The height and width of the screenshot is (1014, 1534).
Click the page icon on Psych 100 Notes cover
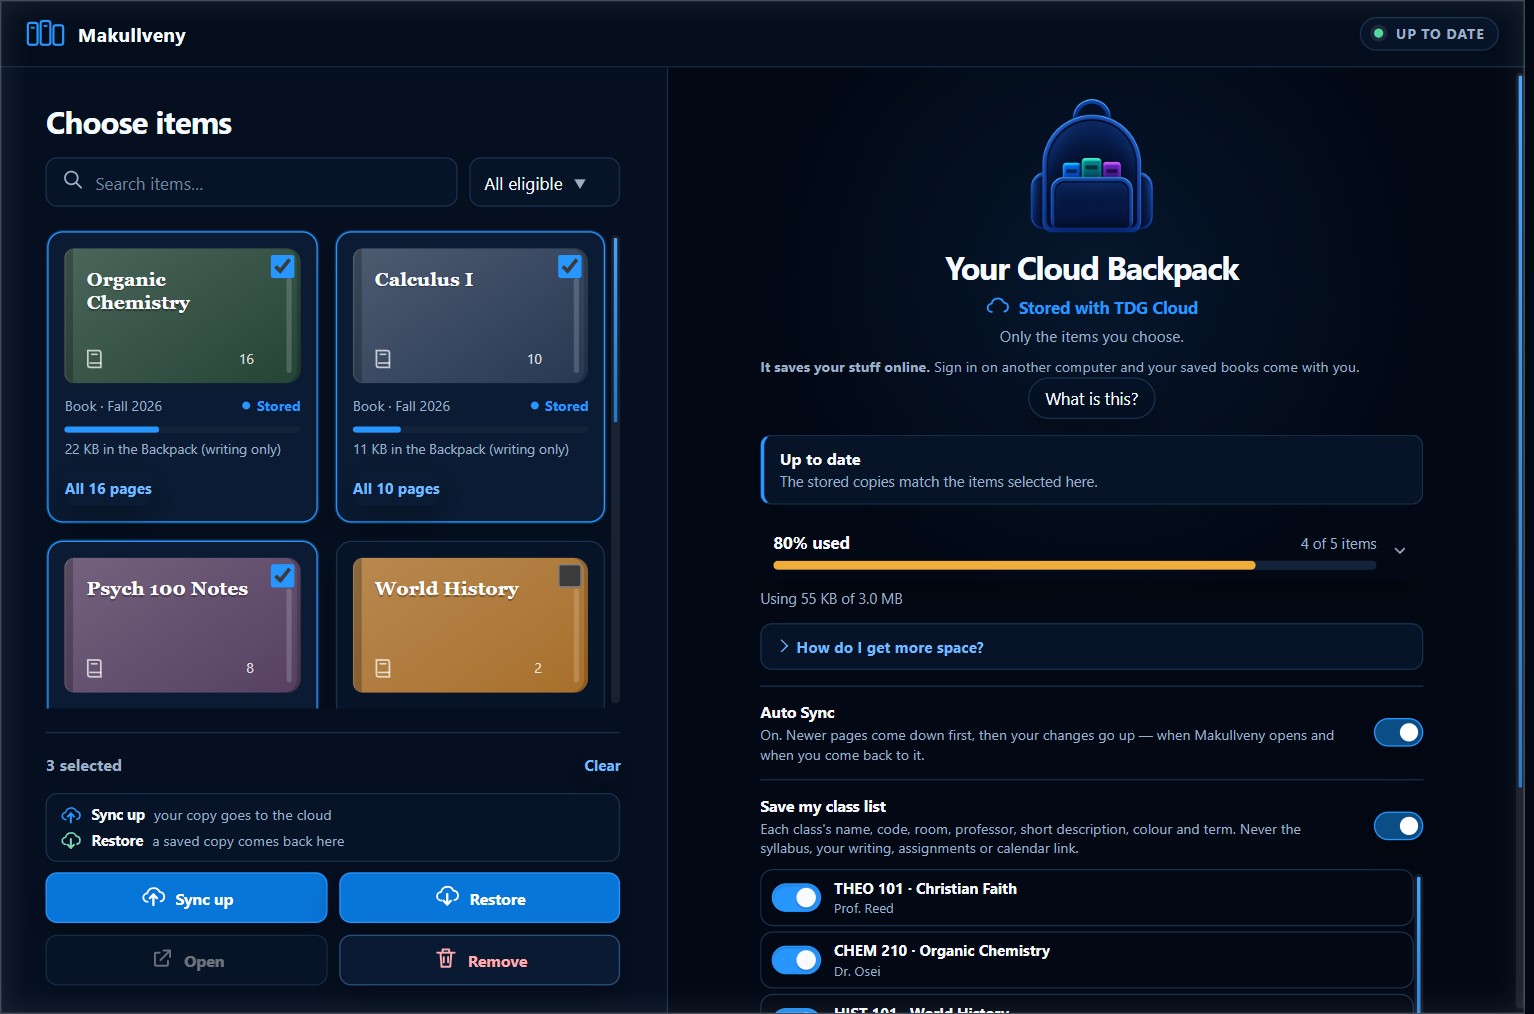click(x=95, y=668)
